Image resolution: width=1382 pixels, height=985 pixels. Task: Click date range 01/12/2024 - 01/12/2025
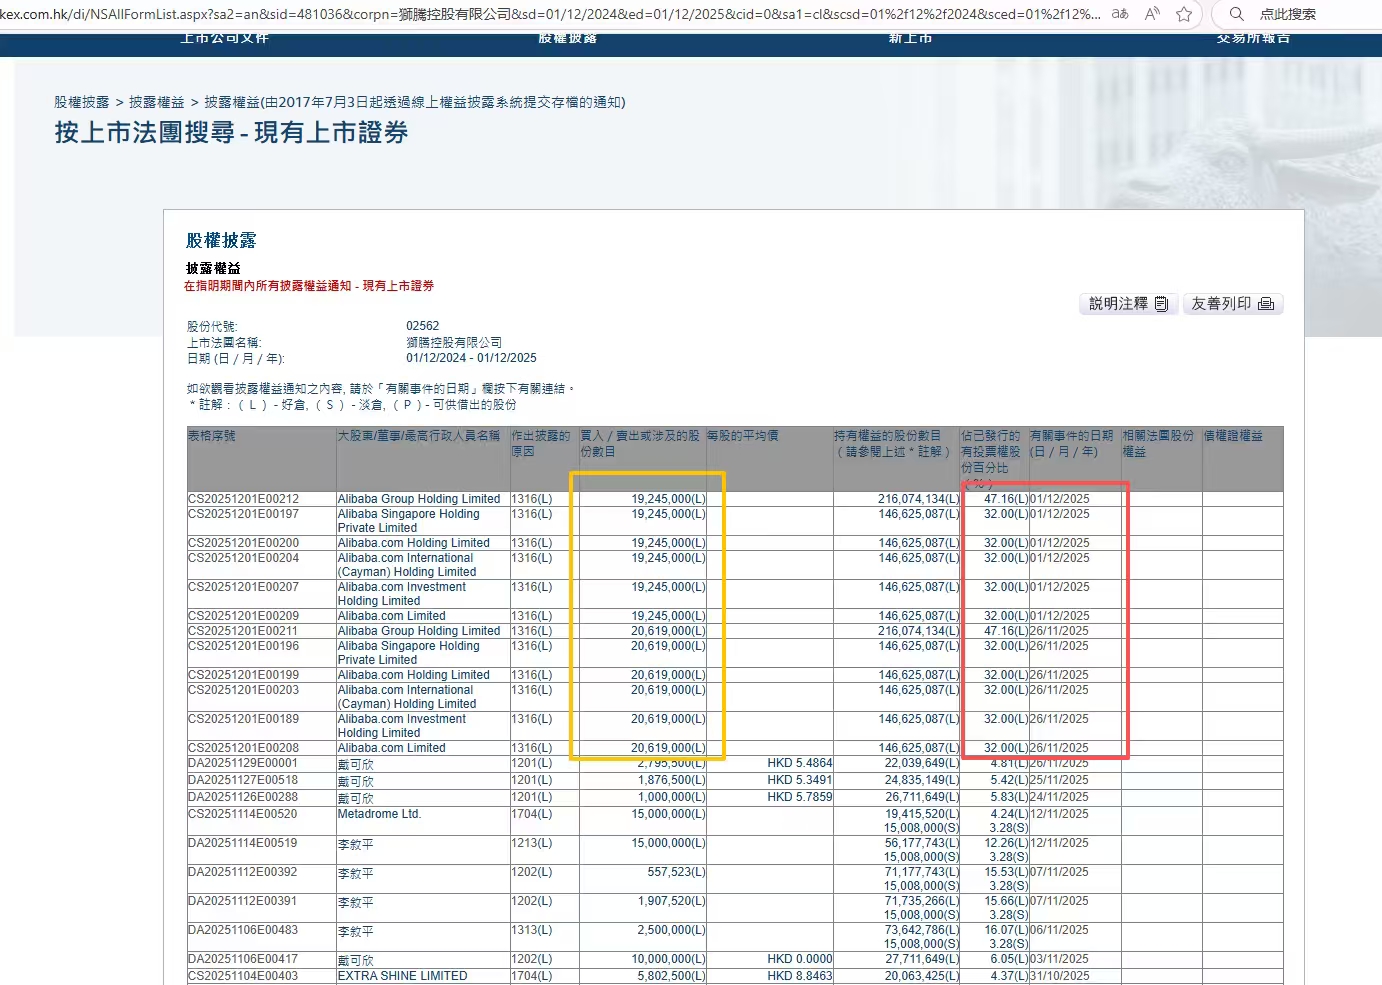472,358
